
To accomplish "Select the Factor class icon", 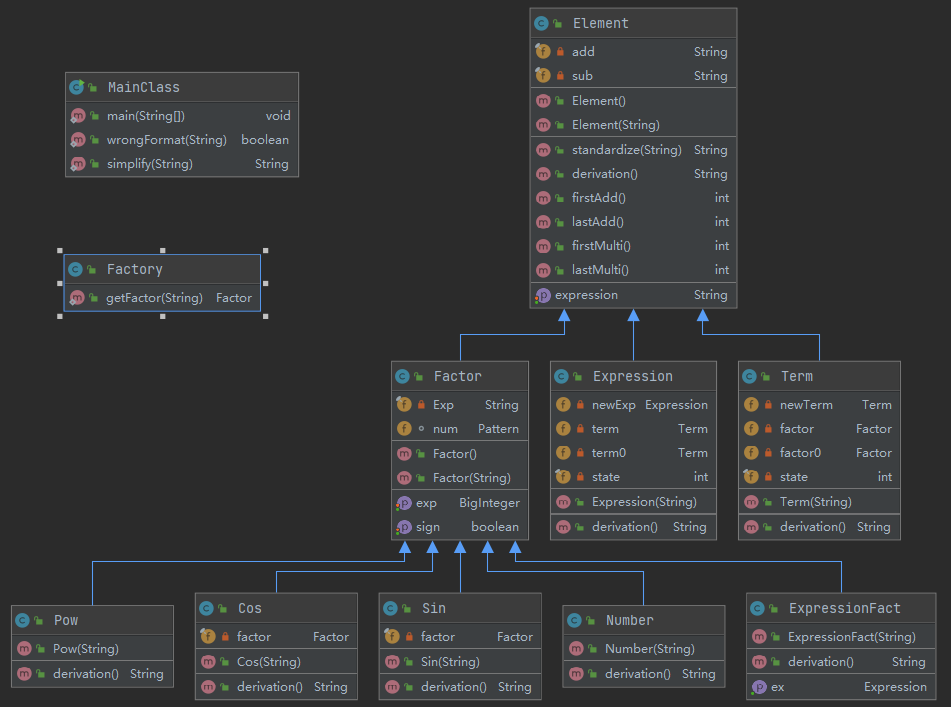I will pos(402,377).
